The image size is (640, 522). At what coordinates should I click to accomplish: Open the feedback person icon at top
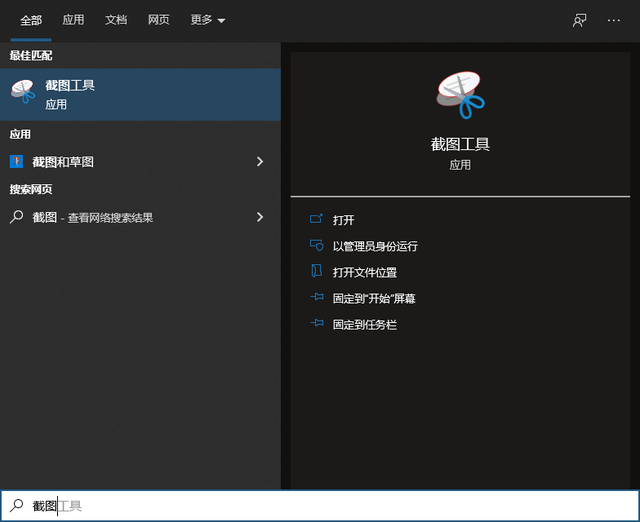click(x=580, y=20)
